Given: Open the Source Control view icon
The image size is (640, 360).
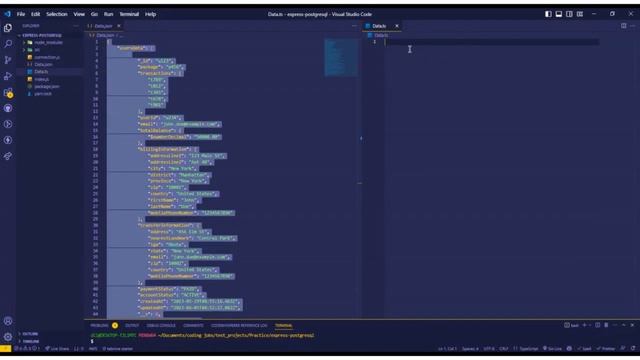Looking at the screenshot, I should pos(8,60).
